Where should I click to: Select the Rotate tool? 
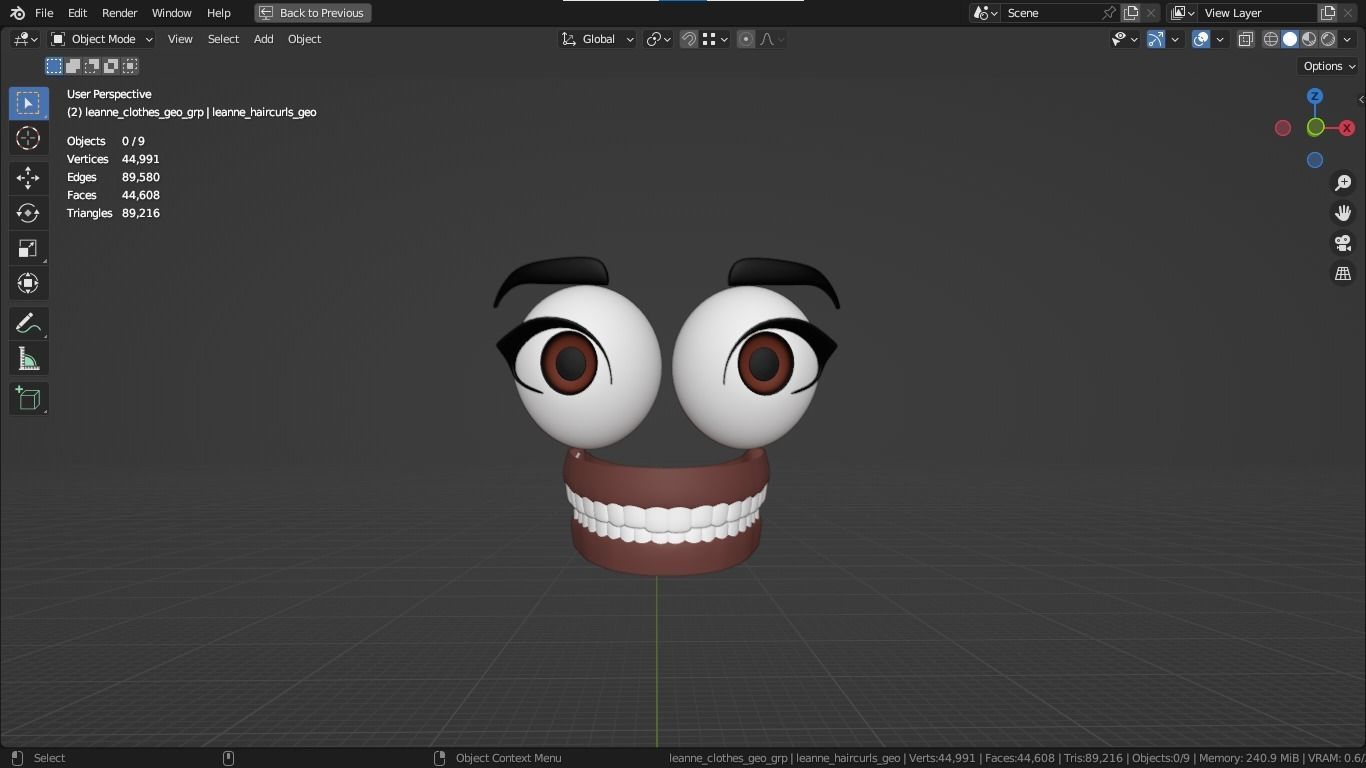[x=28, y=213]
